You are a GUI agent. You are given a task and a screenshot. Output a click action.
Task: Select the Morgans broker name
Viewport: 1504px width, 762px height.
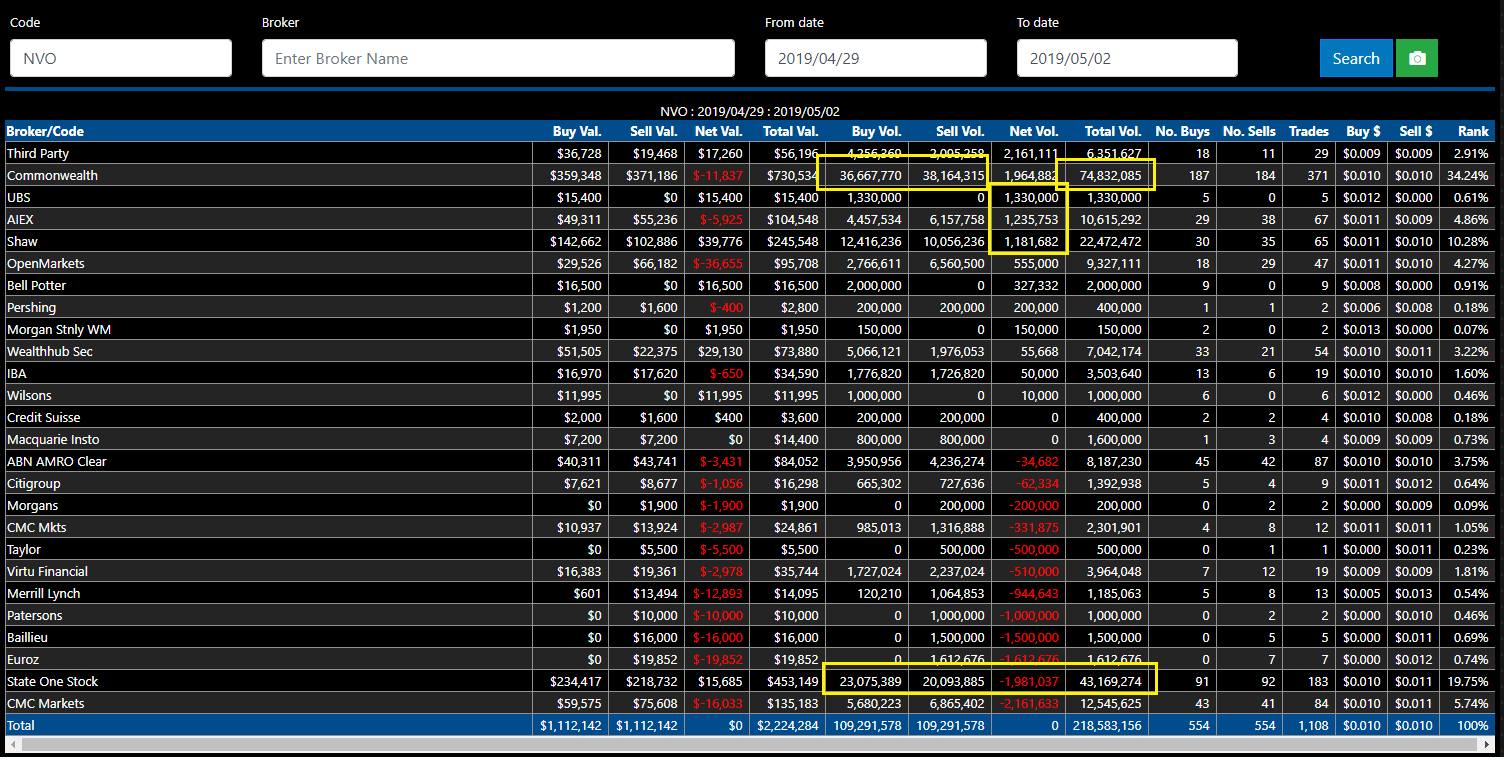tap(31, 505)
